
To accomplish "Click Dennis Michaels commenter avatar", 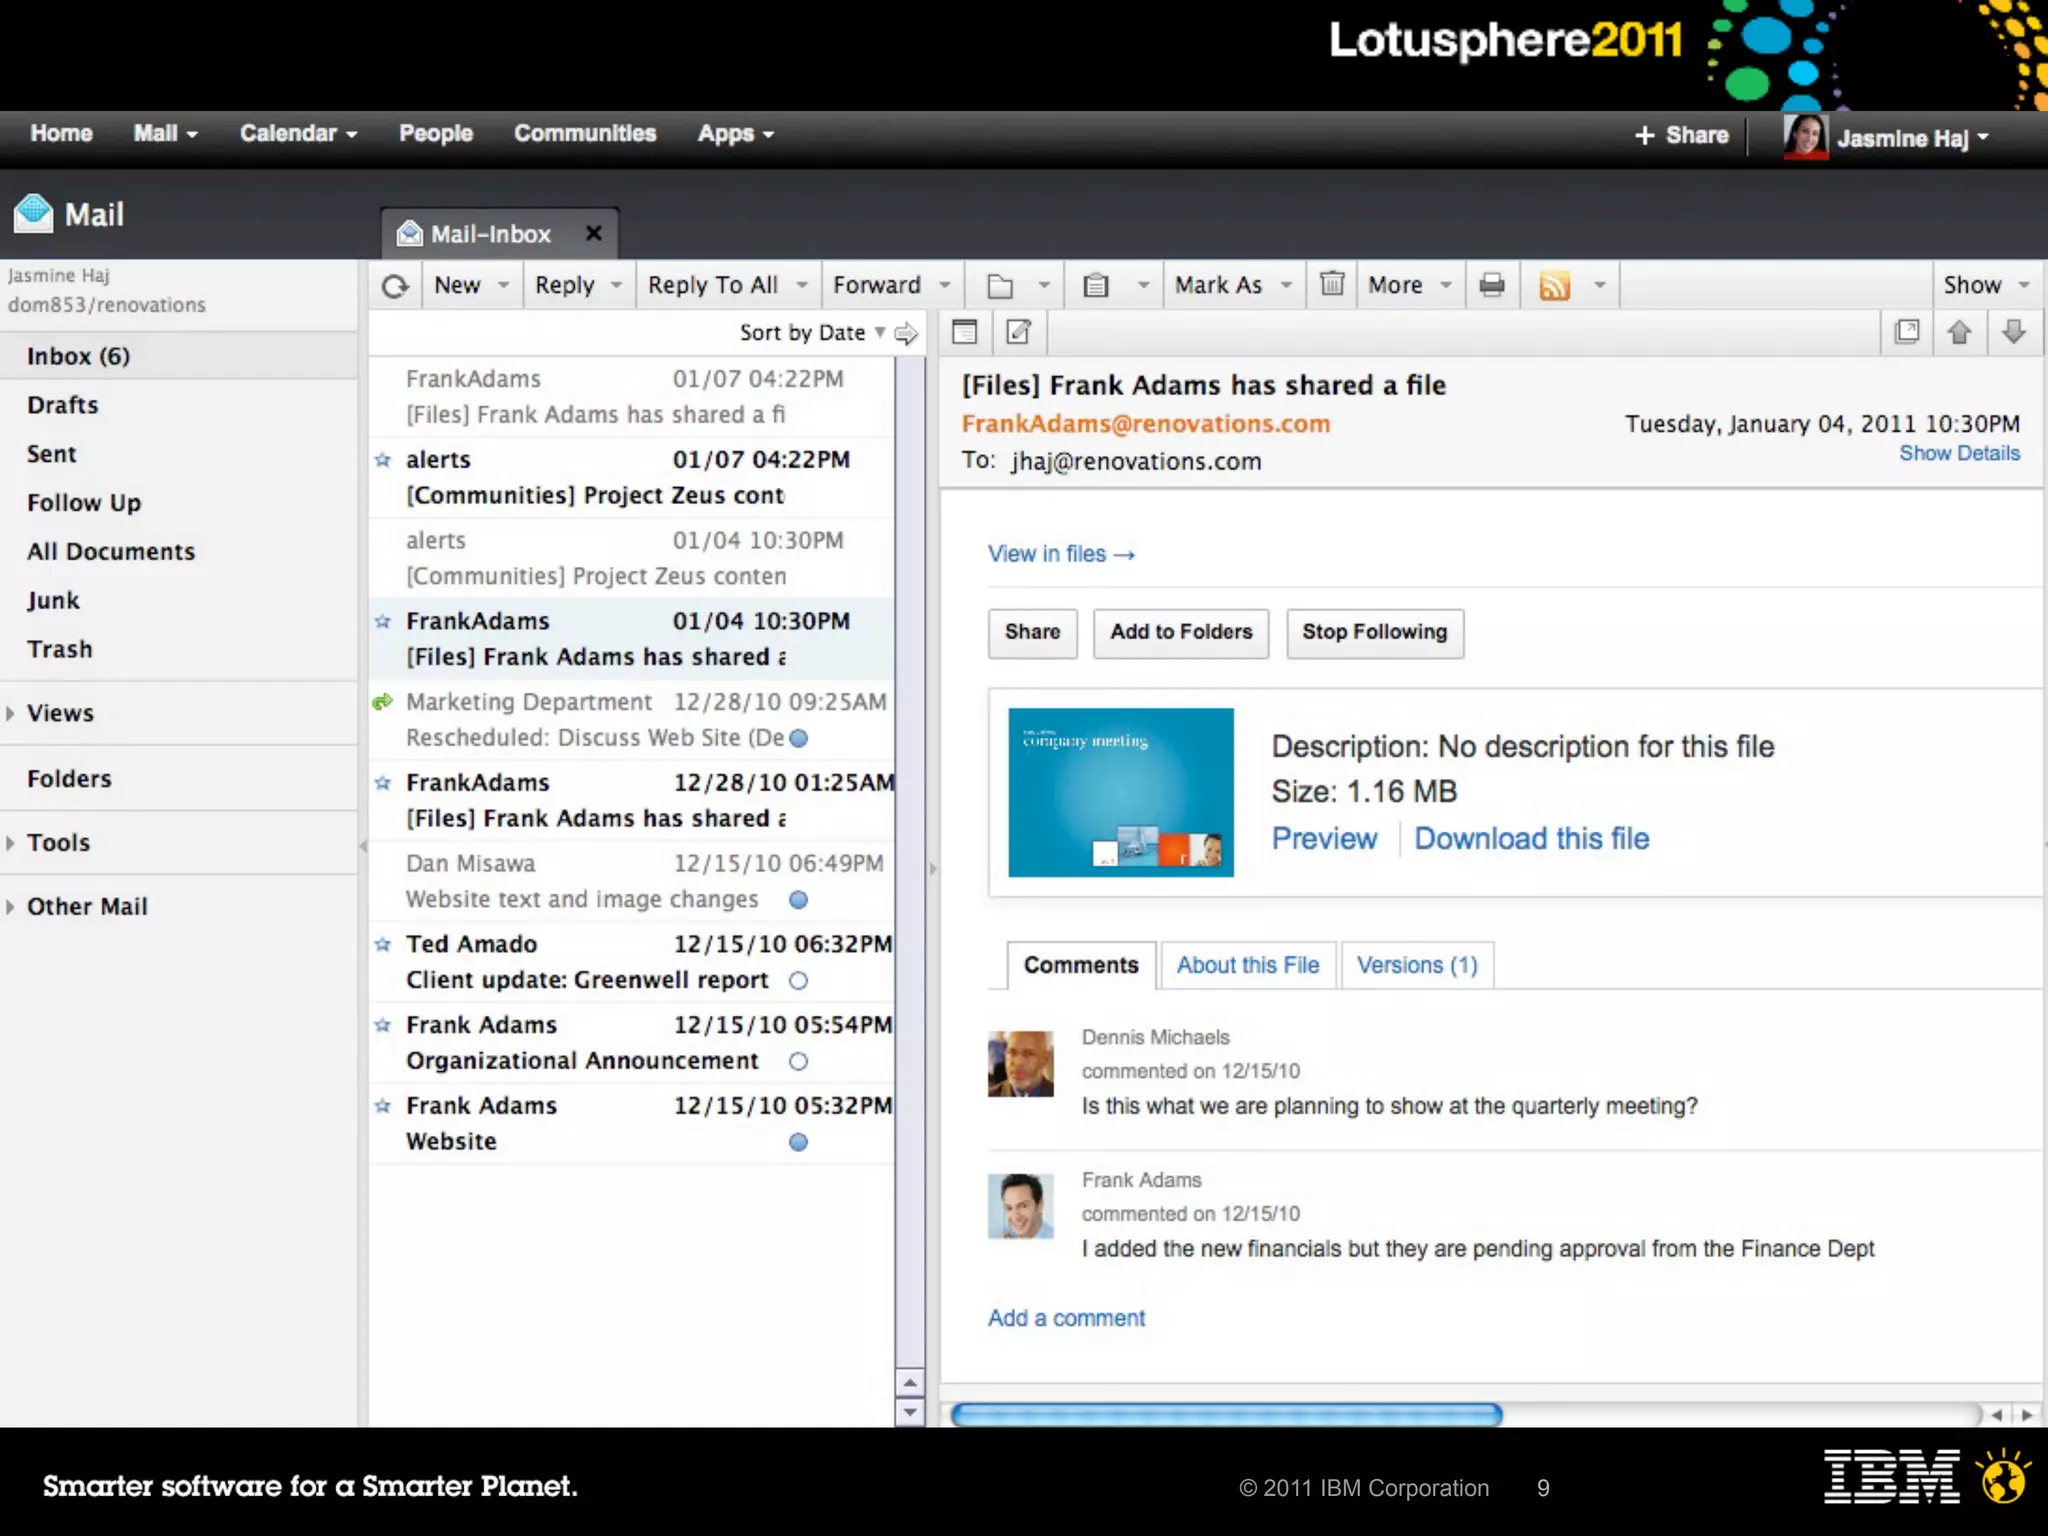I will 1020,1064.
